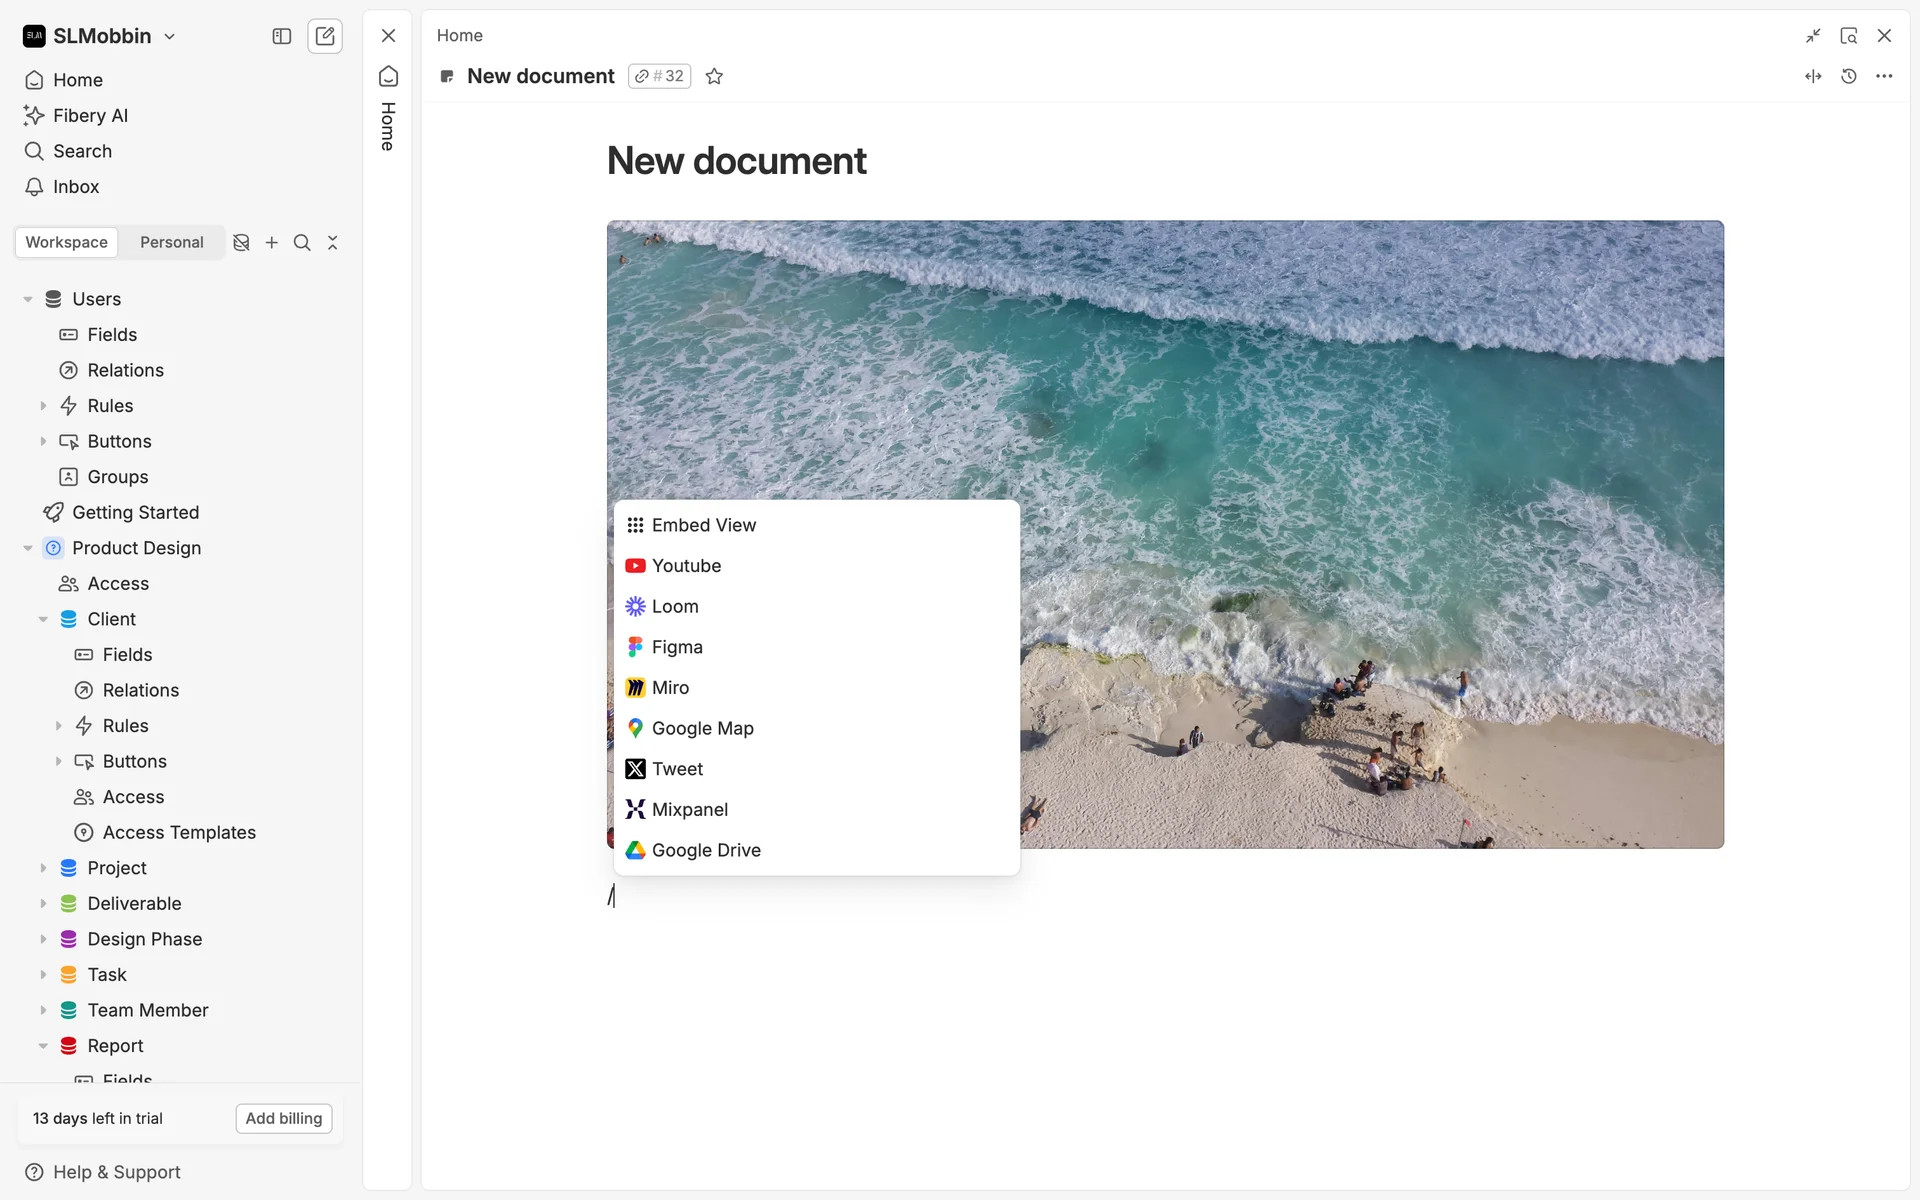This screenshot has width=1920, height=1200.
Task: Click the three-dot more options icon
Action: point(1884,76)
